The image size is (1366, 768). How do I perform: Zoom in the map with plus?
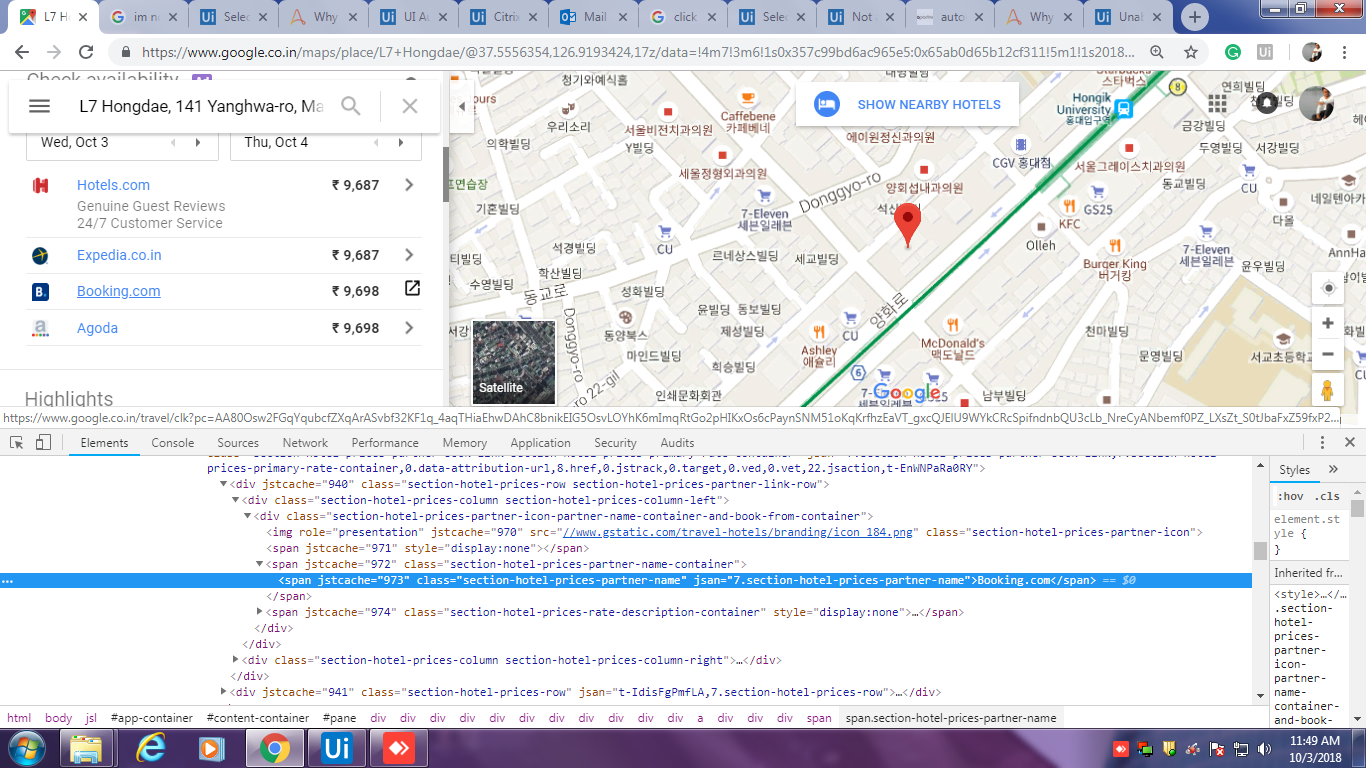(x=1328, y=323)
